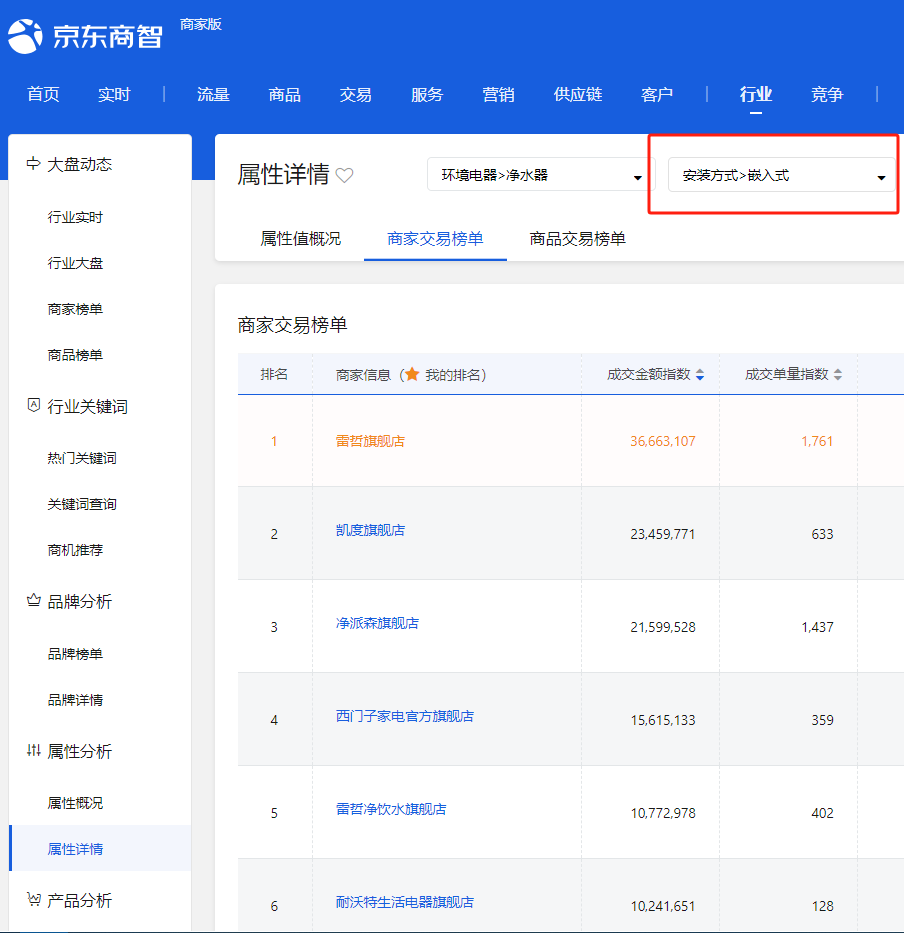The image size is (904, 933).
Task: Switch to the 商品交易榜单 tab
Action: pos(577,239)
